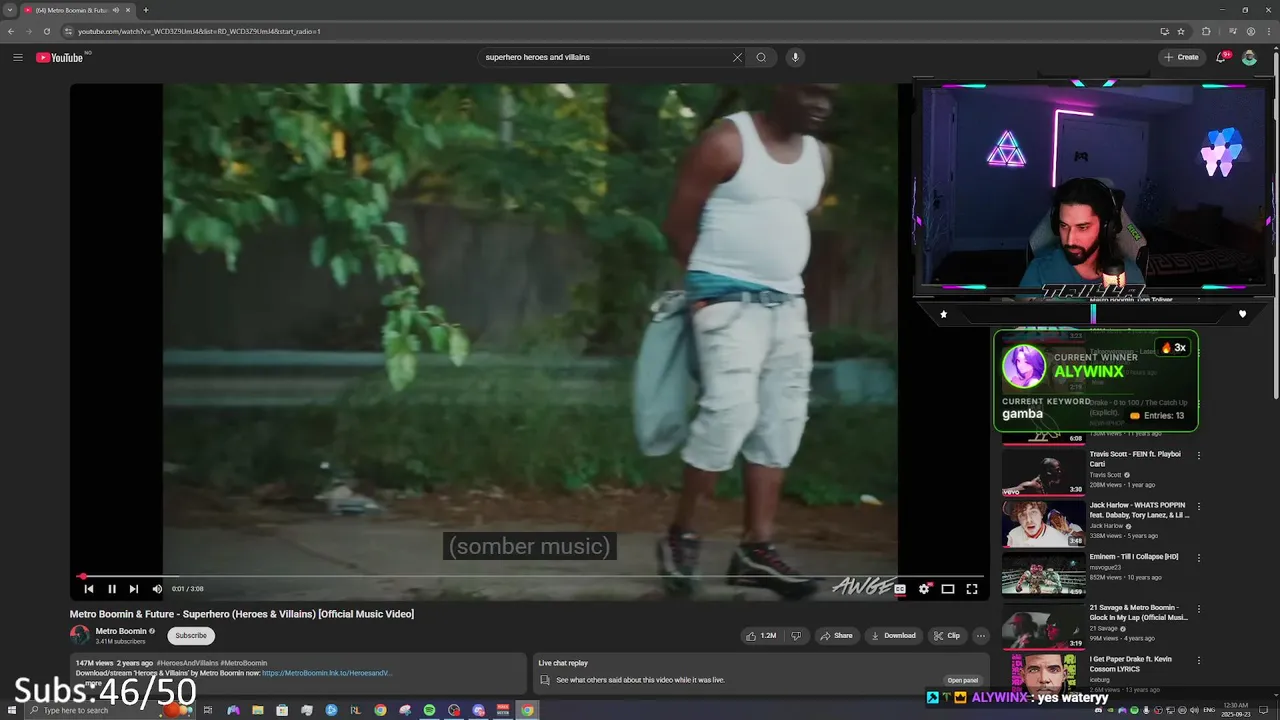Click the #HeroesAndVillains hashtag

pos(187,663)
